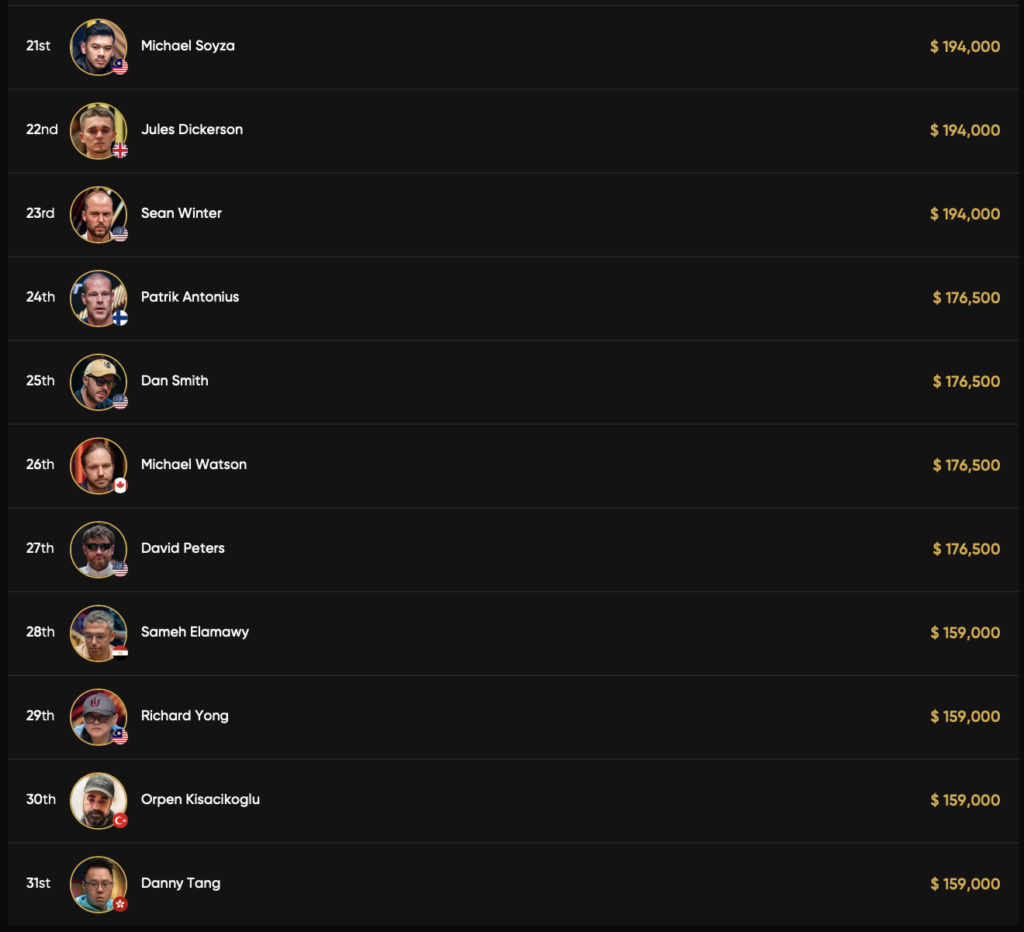This screenshot has width=1024, height=932.
Task: Click the Jules Dickerson name
Action: [192, 130]
